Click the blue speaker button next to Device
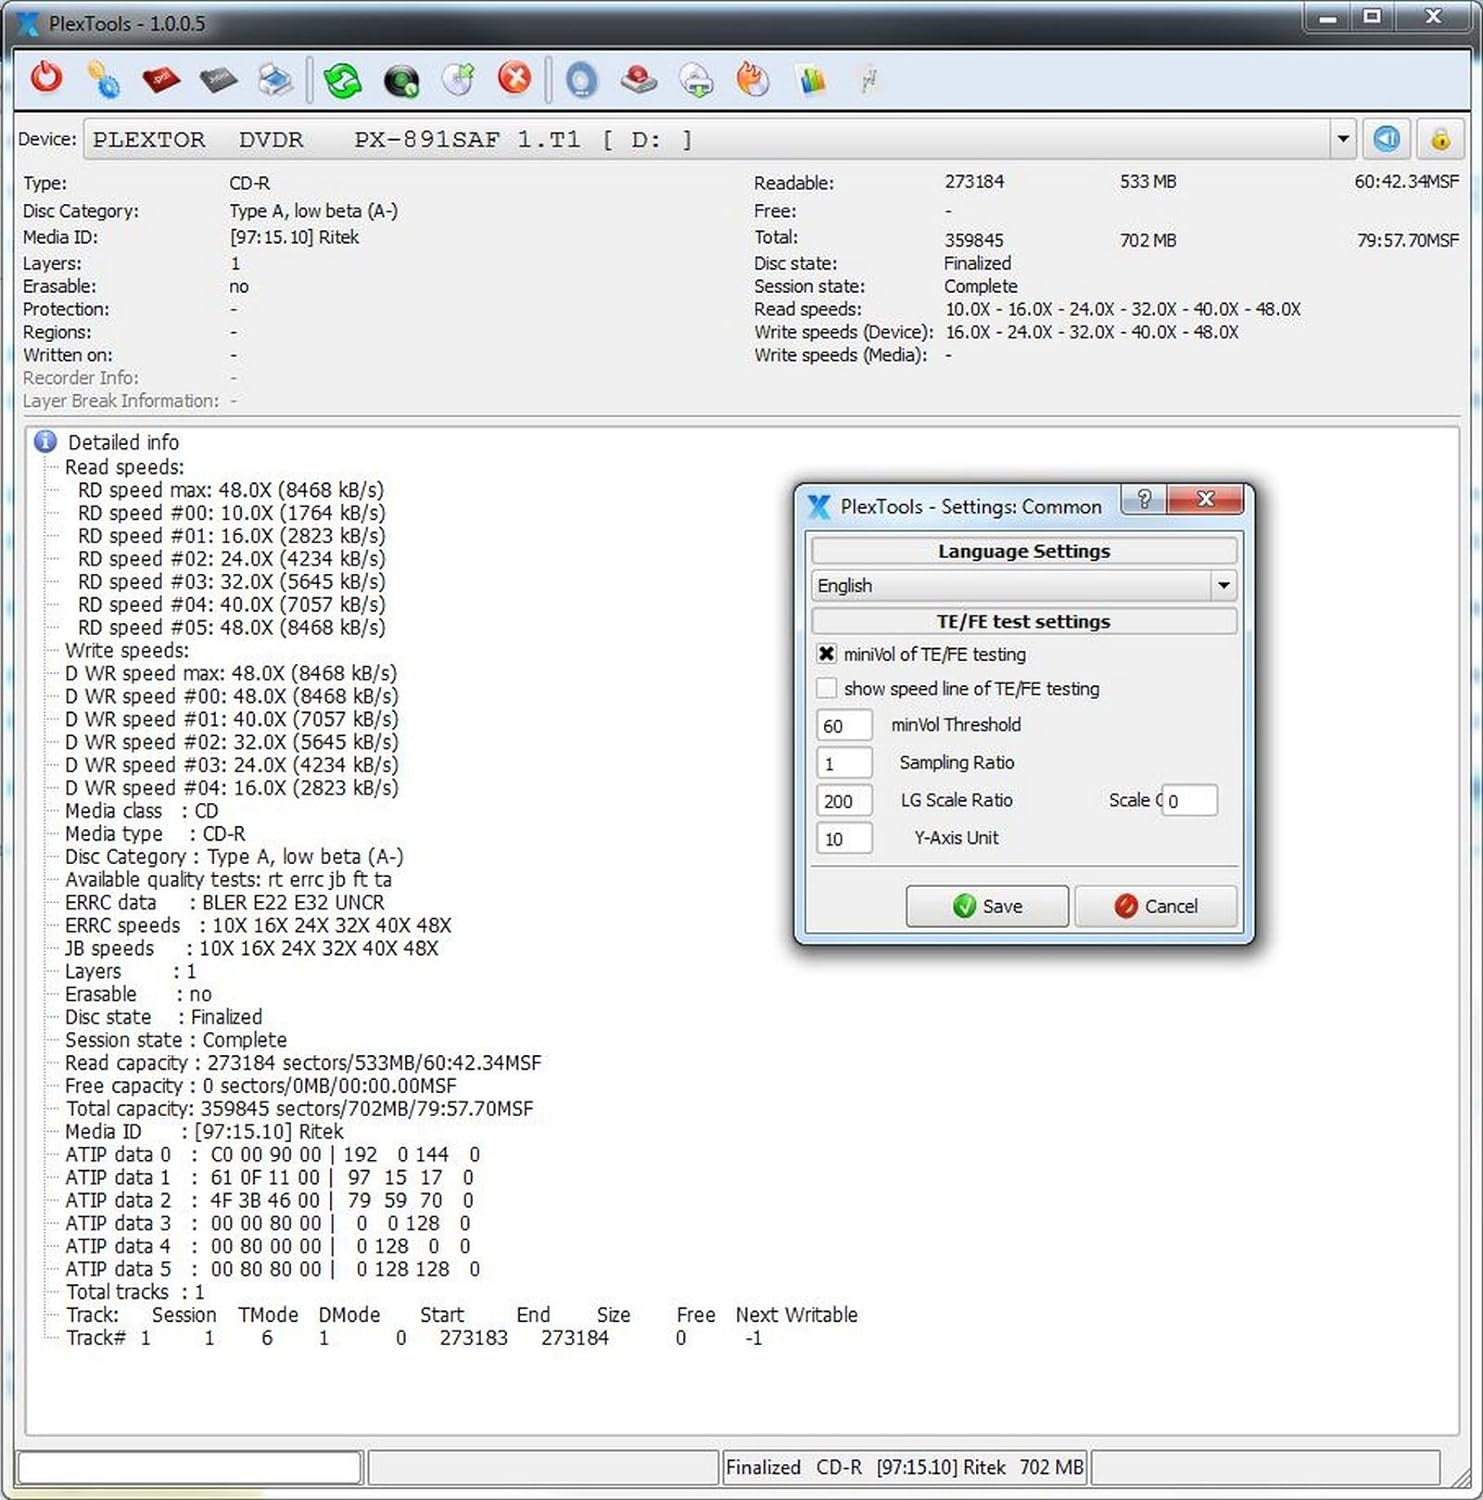The width and height of the screenshot is (1483, 1500). pos(1386,139)
